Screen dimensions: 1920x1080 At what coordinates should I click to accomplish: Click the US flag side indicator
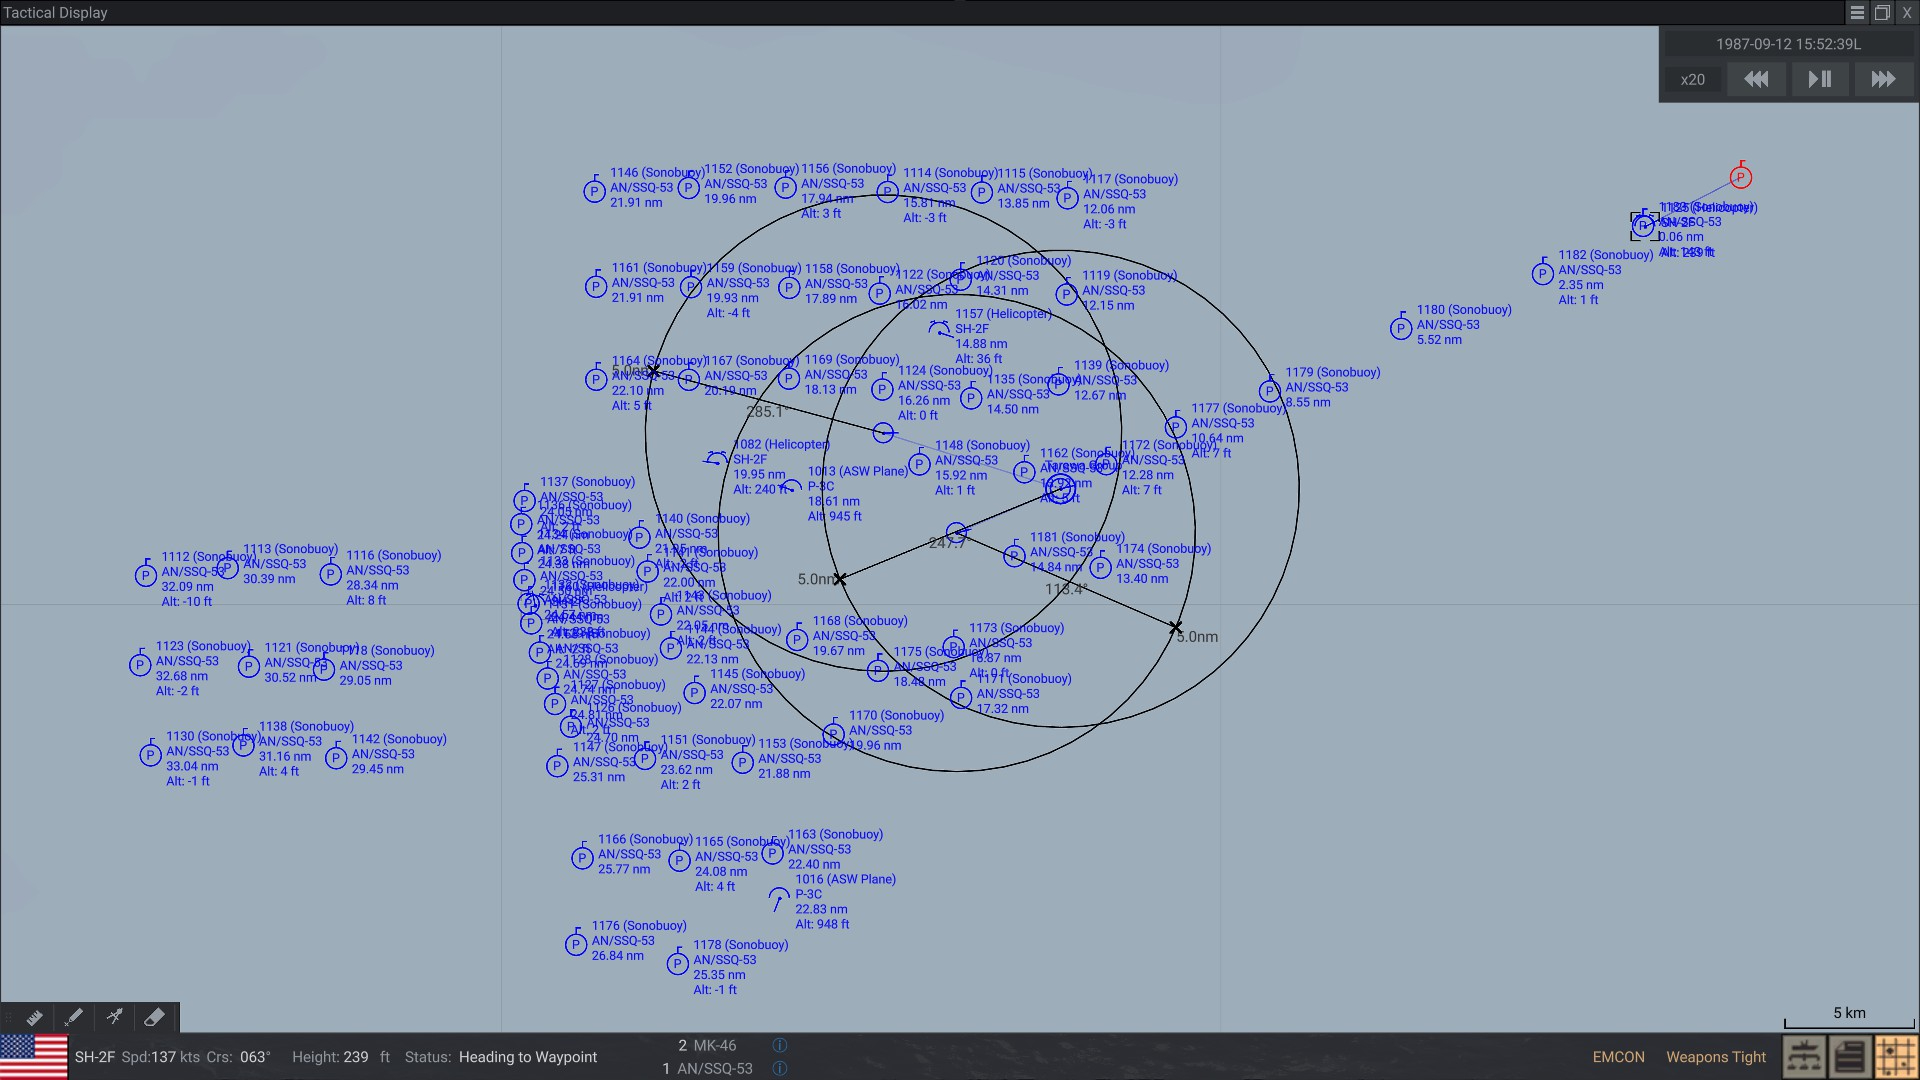pyautogui.click(x=34, y=1057)
